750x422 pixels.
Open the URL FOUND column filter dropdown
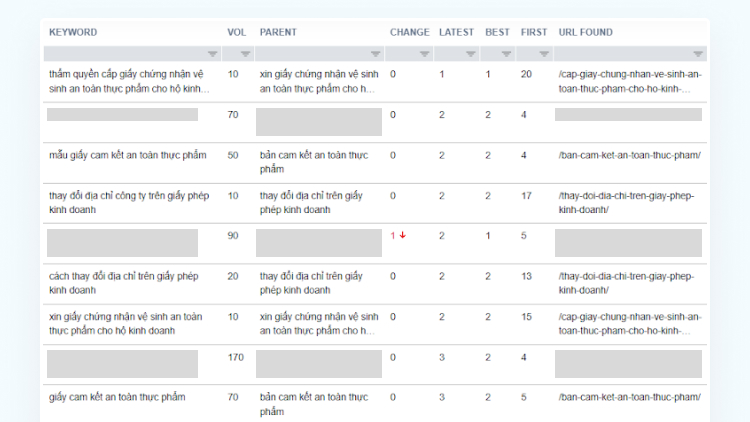[x=698, y=54]
